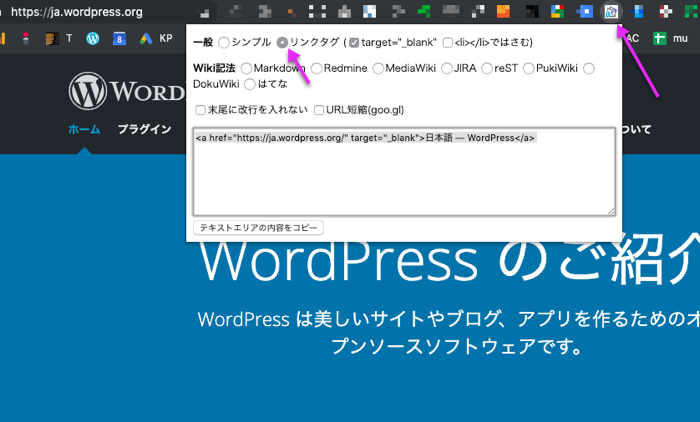Enable URL短縮(goo.gl) checkbox

coord(319,110)
